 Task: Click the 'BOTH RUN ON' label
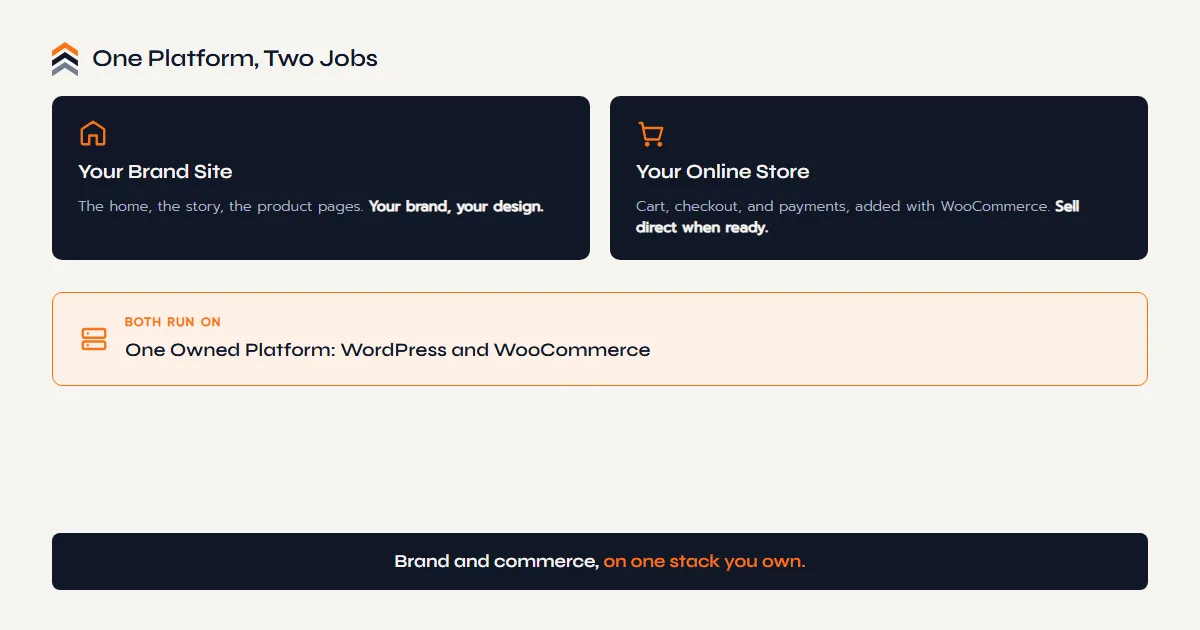tap(173, 322)
